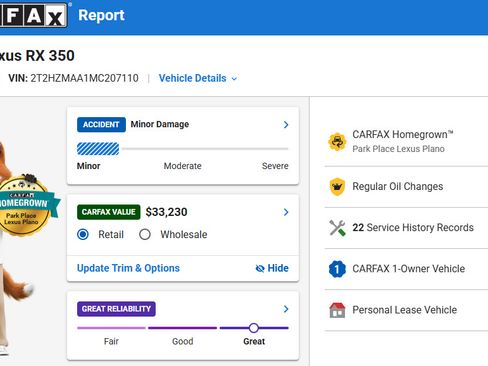Screen dimensions: 488x366
Task: Click the Moderate severity label
Action: (x=183, y=166)
